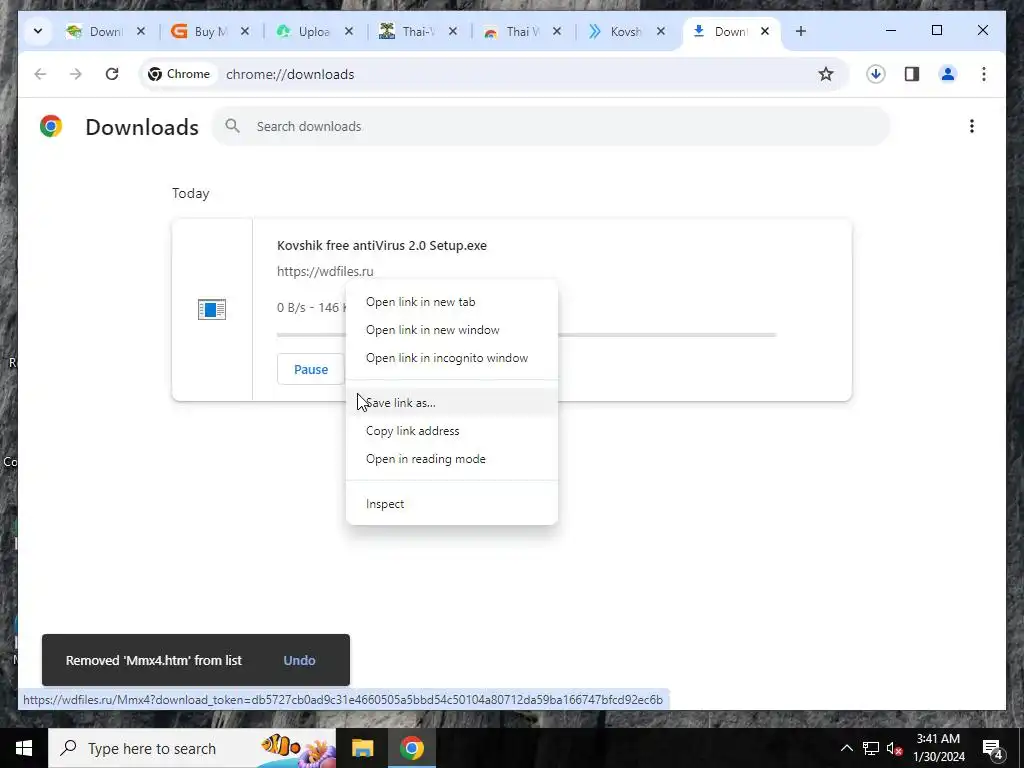Viewport: 1024px width, 768px height.
Task: Open the Downloads page more actions menu
Action: 972,126
